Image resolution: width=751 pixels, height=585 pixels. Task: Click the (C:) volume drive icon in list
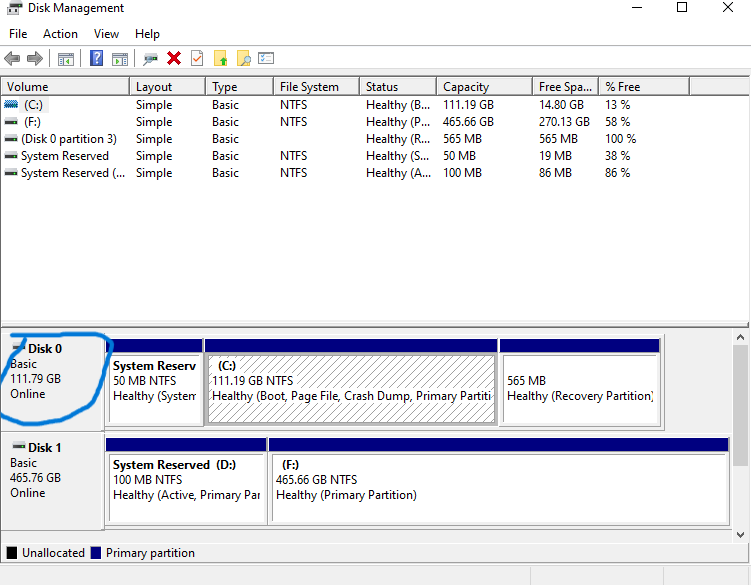click(11, 104)
